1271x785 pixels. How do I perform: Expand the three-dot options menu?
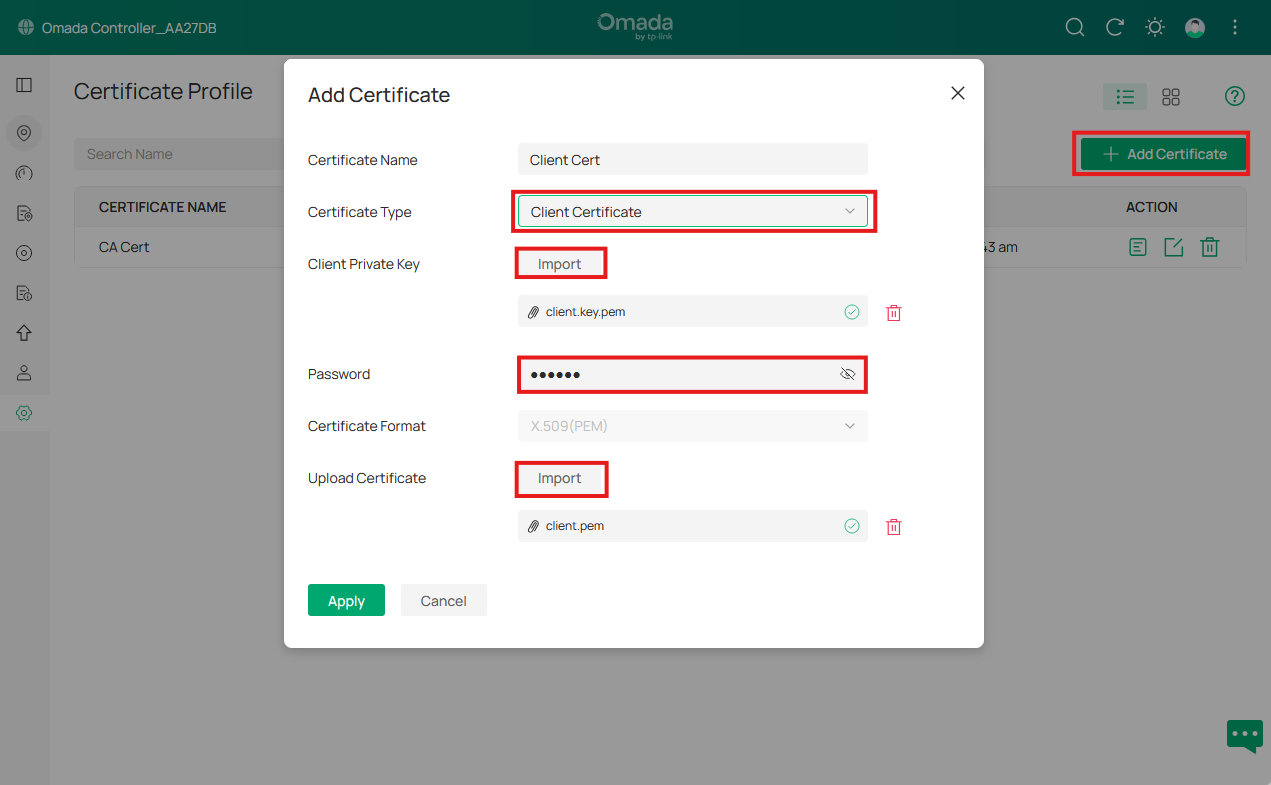1234,27
